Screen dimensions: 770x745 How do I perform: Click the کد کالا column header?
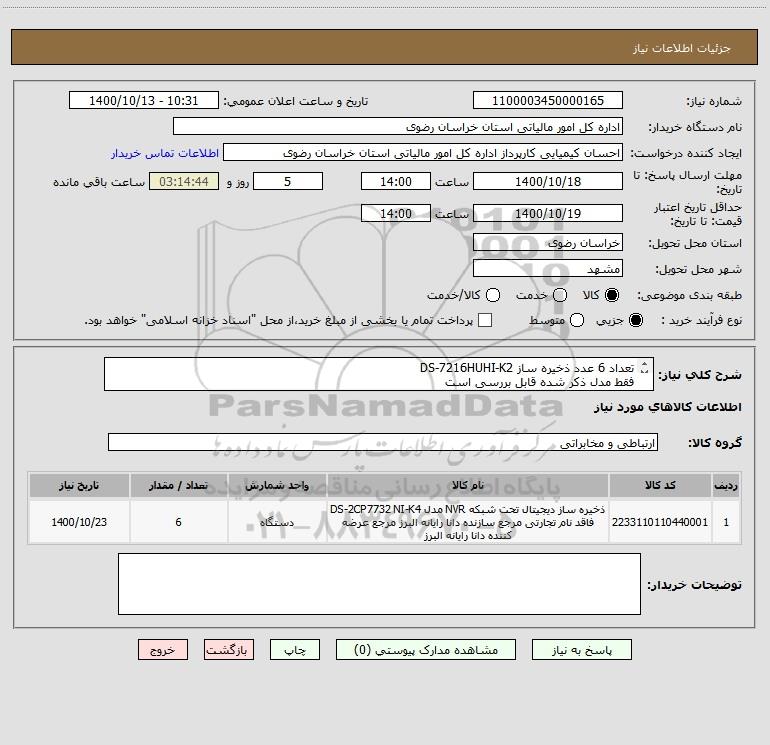(x=660, y=485)
